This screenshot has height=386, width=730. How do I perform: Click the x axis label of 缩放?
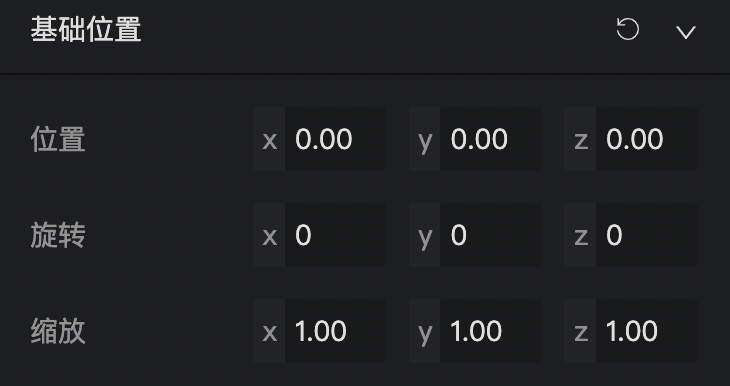(x=269, y=331)
